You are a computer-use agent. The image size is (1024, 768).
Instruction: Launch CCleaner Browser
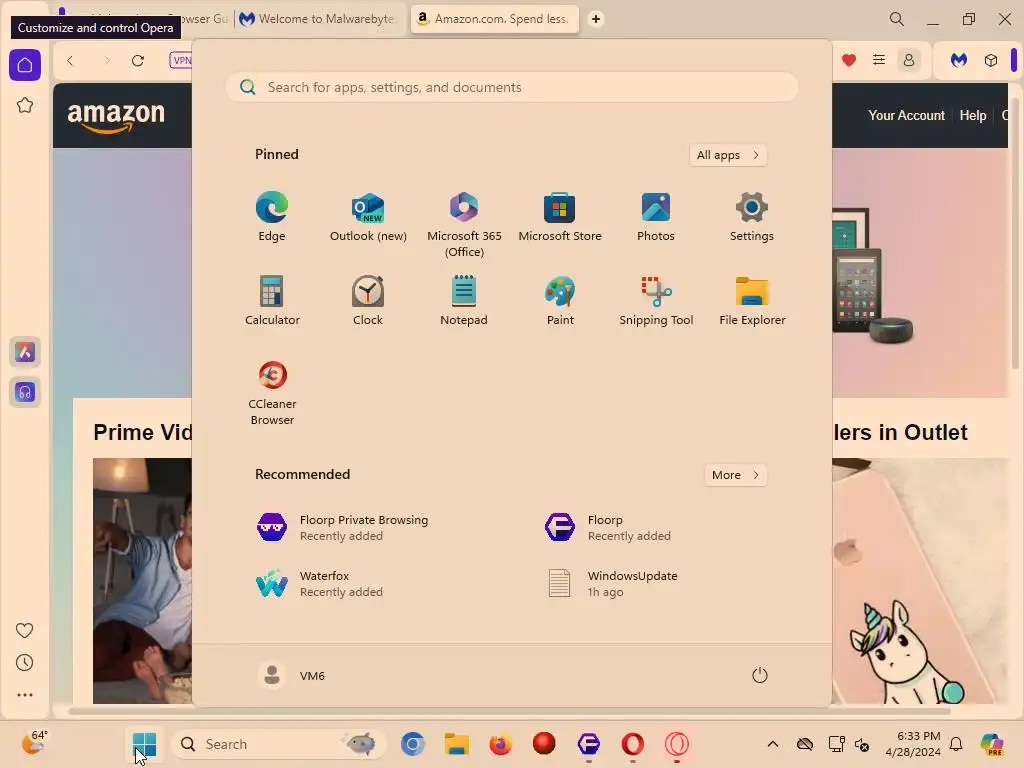click(x=272, y=393)
